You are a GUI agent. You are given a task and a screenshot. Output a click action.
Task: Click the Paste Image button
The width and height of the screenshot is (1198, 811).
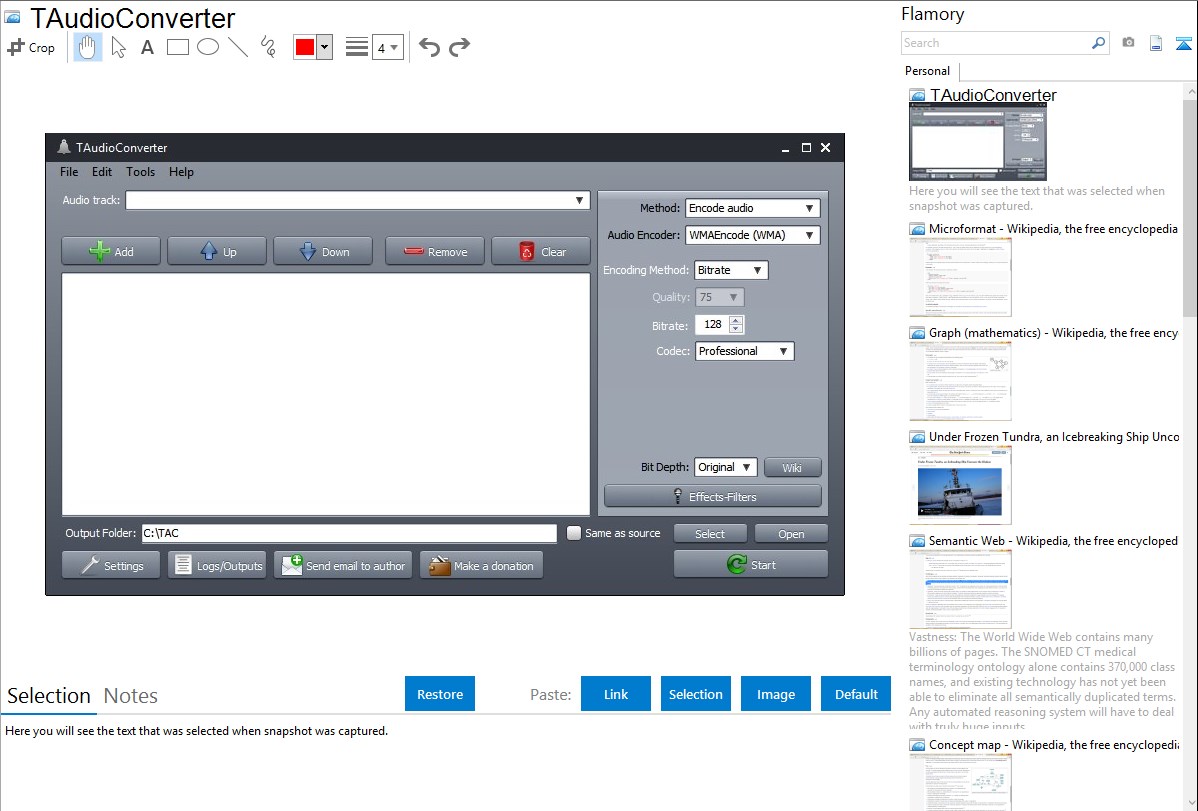(x=776, y=694)
